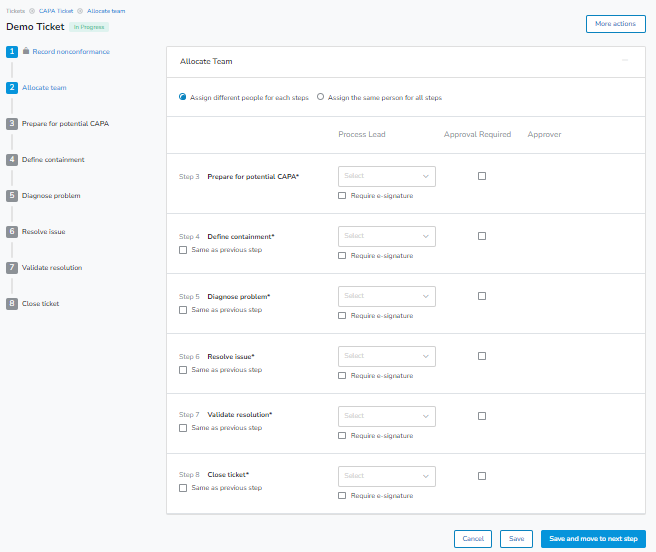This screenshot has width=656, height=552.
Task: Select Assign different people for each steps
Action: coord(182,97)
